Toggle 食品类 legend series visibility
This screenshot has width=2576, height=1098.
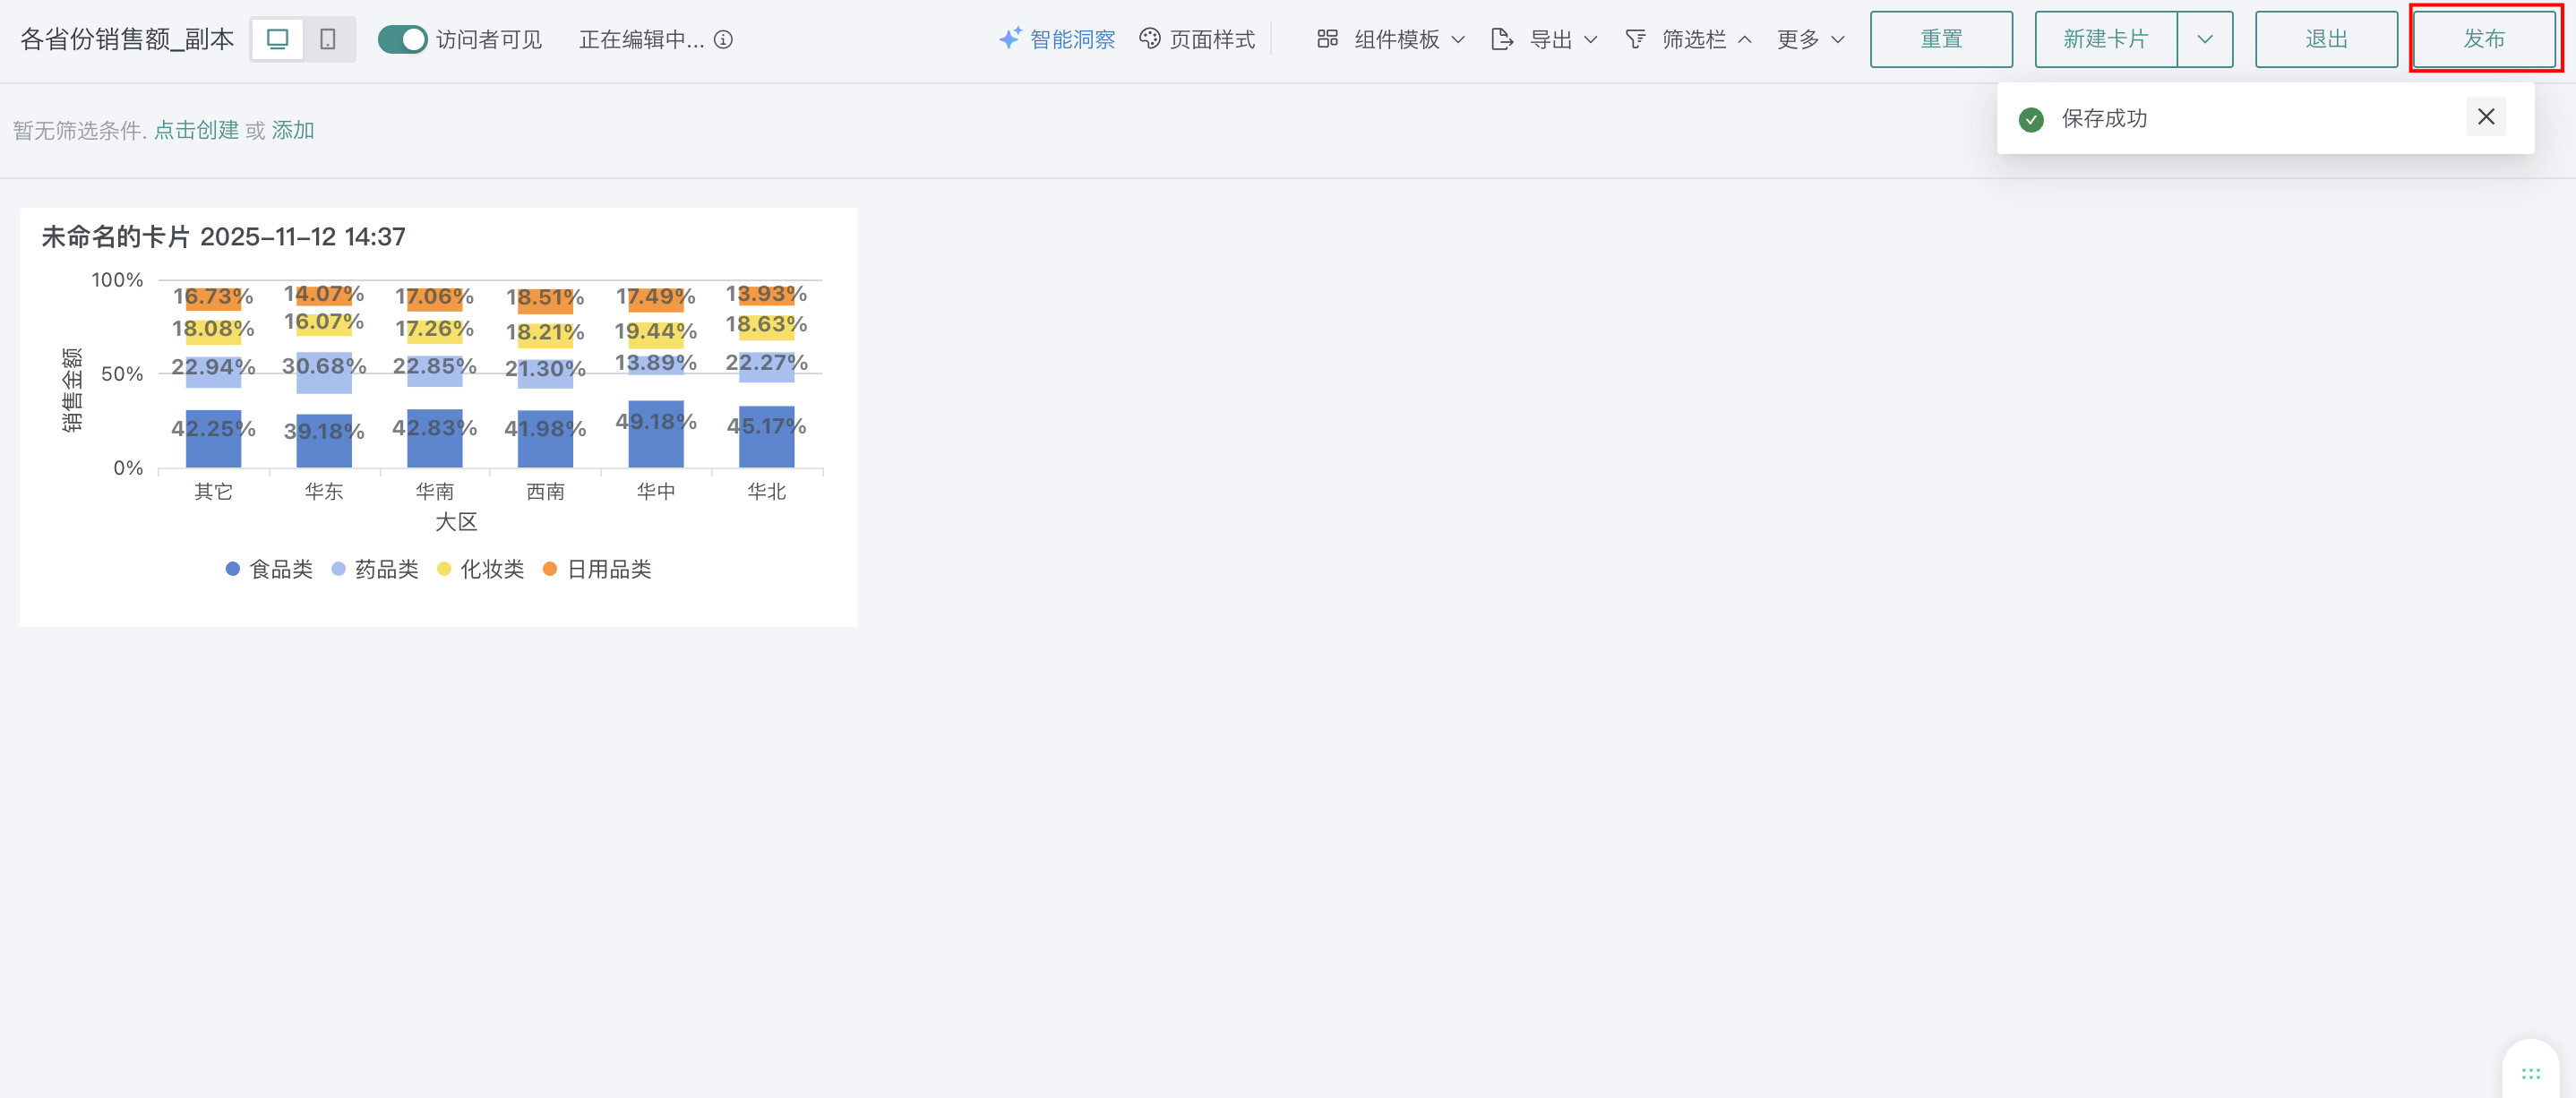tap(269, 569)
